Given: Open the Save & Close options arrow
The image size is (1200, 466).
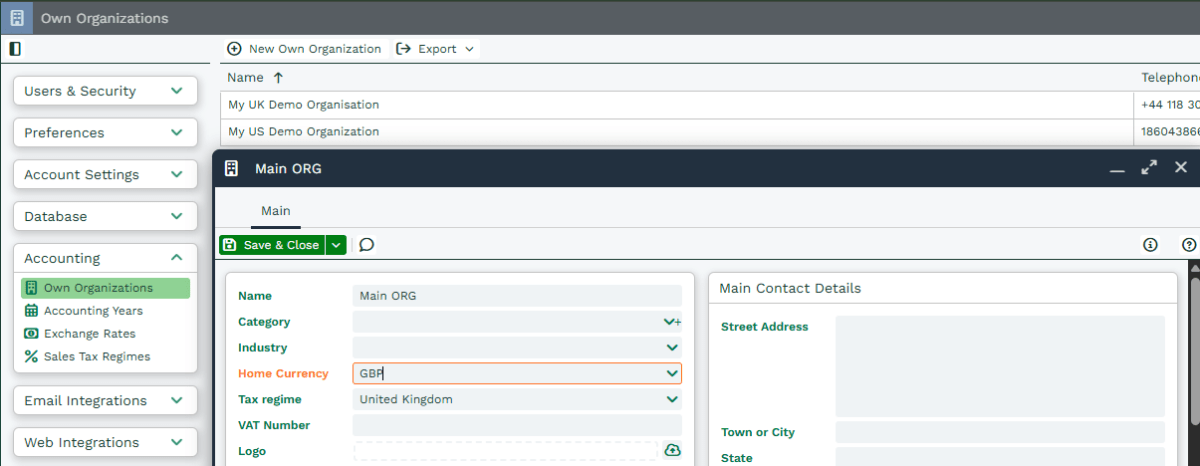Looking at the screenshot, I should tap(336, 245).
